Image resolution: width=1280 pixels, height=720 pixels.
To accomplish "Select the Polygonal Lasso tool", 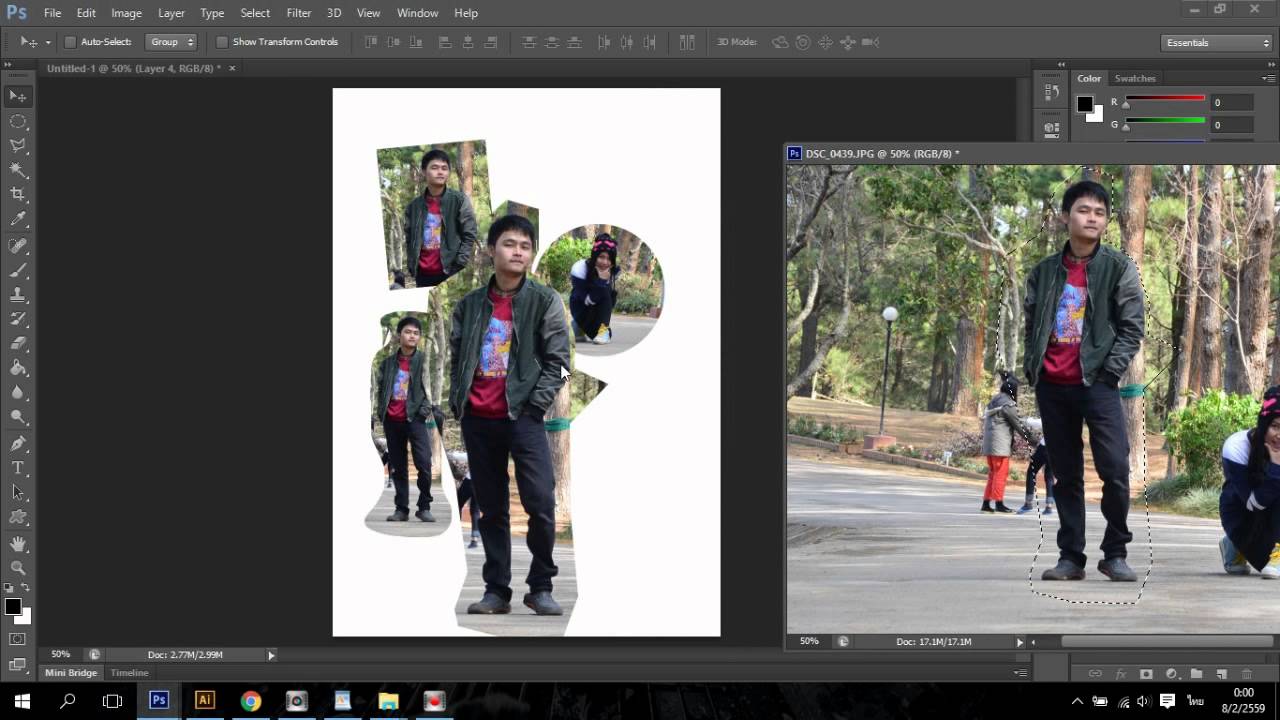I will pos(18,146).
